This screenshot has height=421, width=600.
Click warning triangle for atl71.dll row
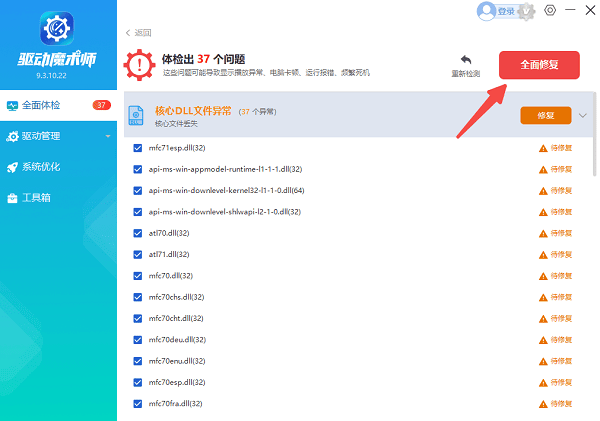pyautogui.click(x=543, y=255)
